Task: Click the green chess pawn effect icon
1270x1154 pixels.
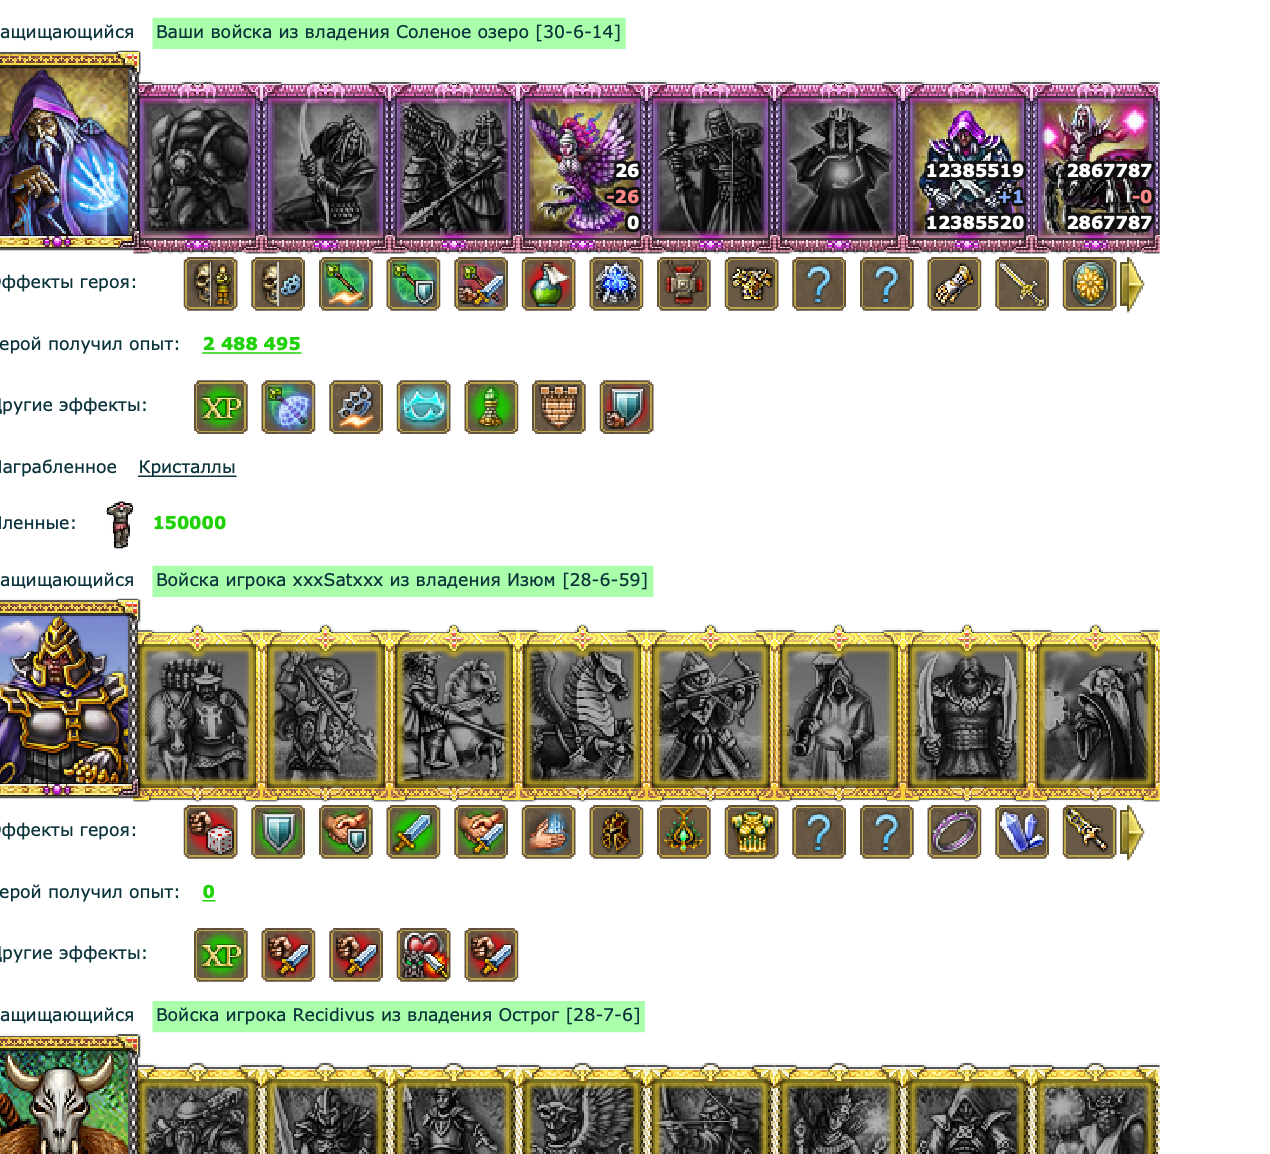Action: coord(491,407)
